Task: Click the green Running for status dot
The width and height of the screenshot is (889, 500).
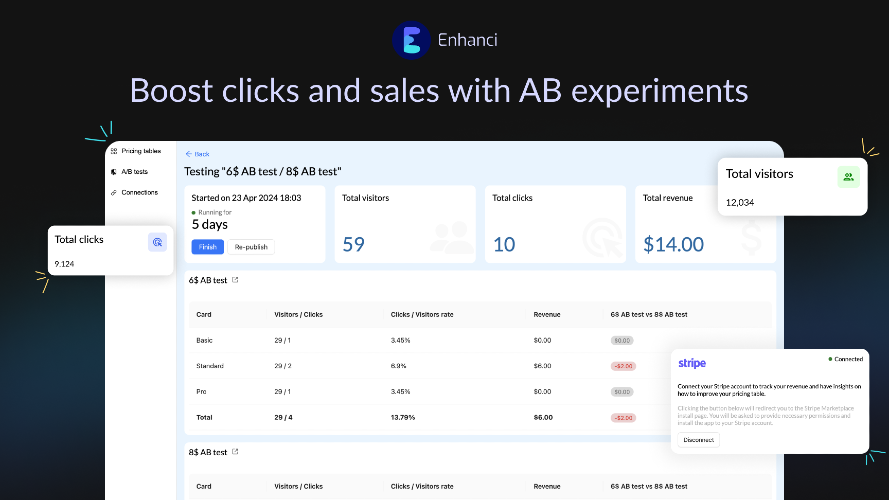Action: click(193, 213)
